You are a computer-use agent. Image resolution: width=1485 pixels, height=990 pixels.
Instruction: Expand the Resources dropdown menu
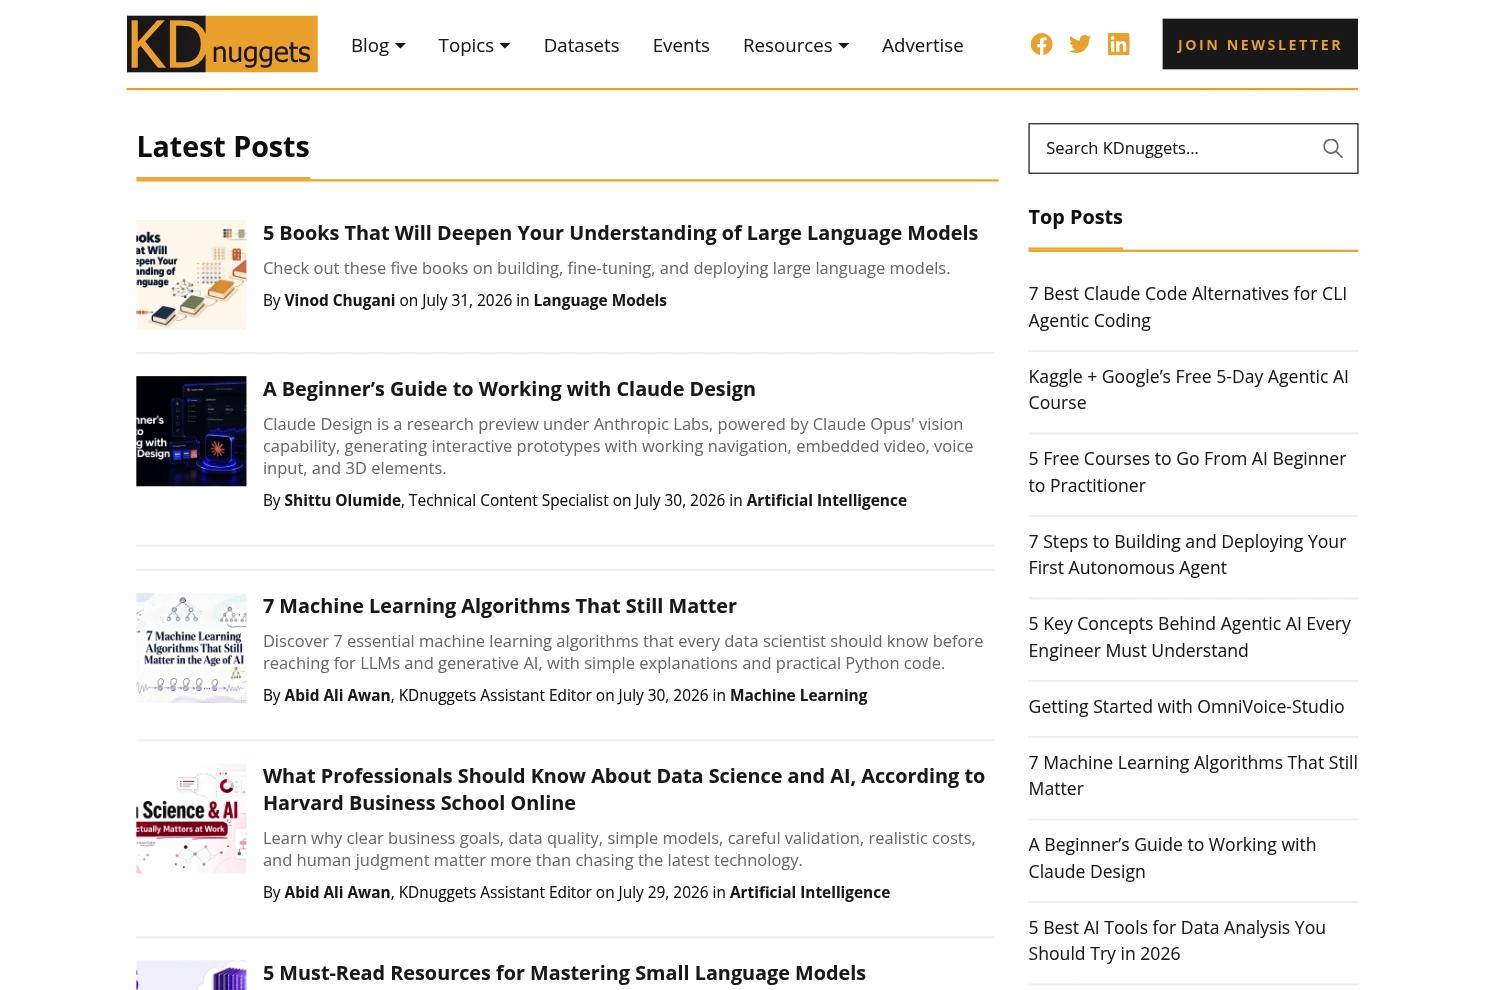796,45
